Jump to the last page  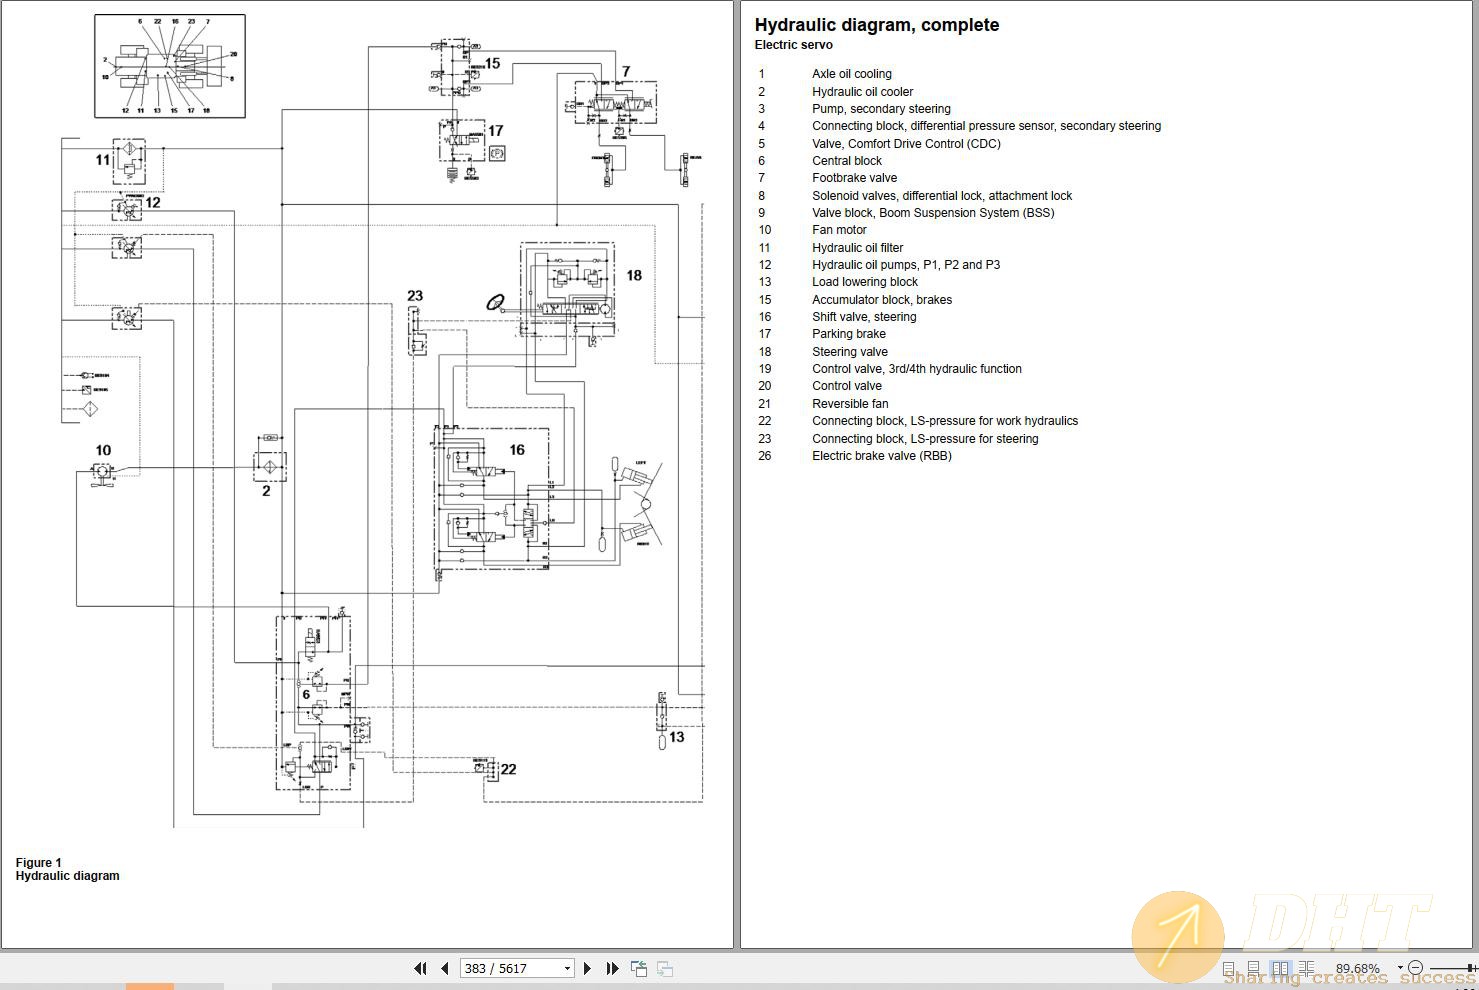[x=613, y=968]
